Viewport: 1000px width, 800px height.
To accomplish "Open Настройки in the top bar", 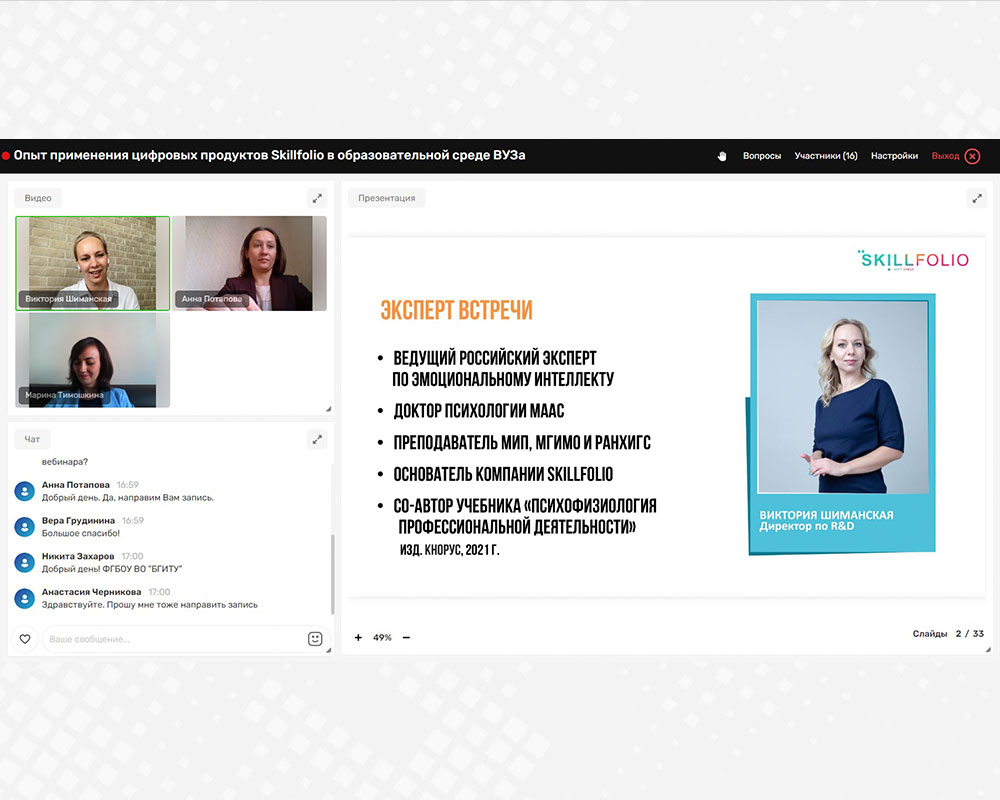I will click(894, 156).
